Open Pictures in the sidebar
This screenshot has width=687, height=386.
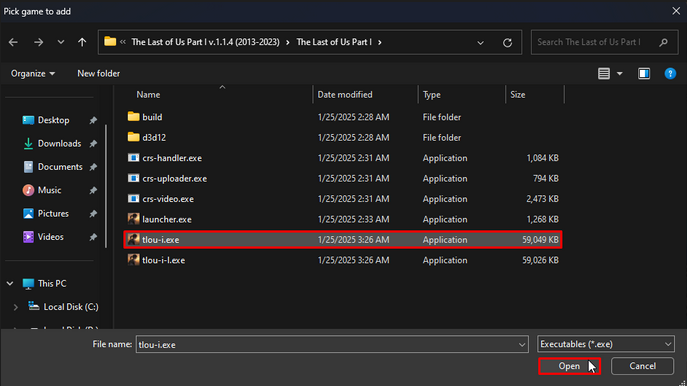[x=53, y=213]
